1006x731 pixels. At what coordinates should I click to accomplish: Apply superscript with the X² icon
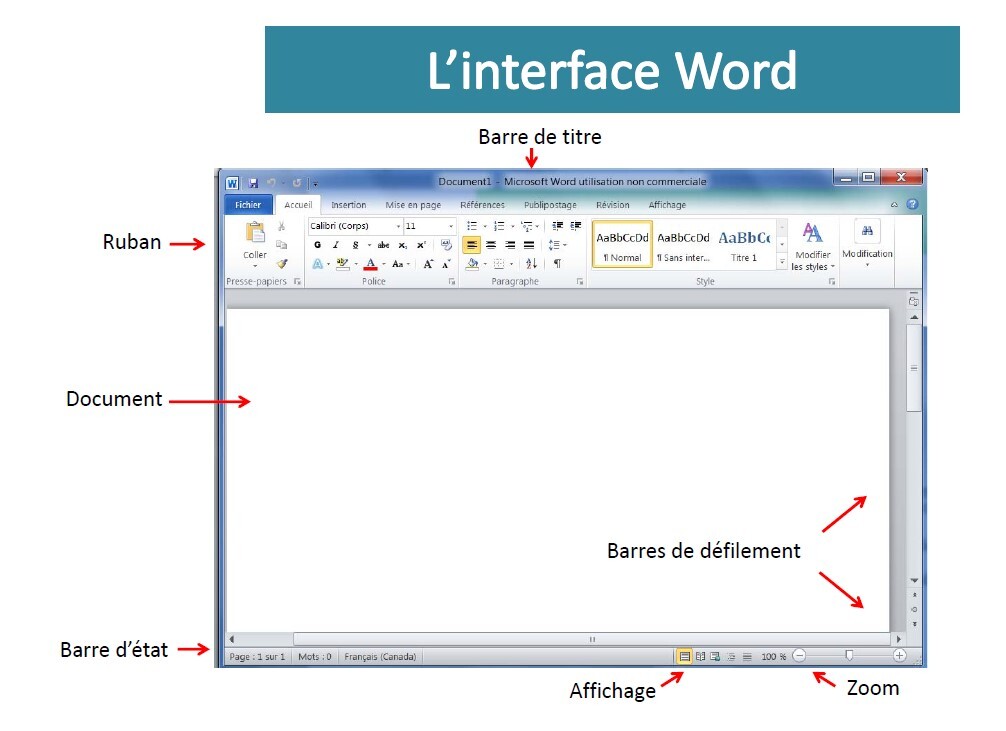point(422,245)
